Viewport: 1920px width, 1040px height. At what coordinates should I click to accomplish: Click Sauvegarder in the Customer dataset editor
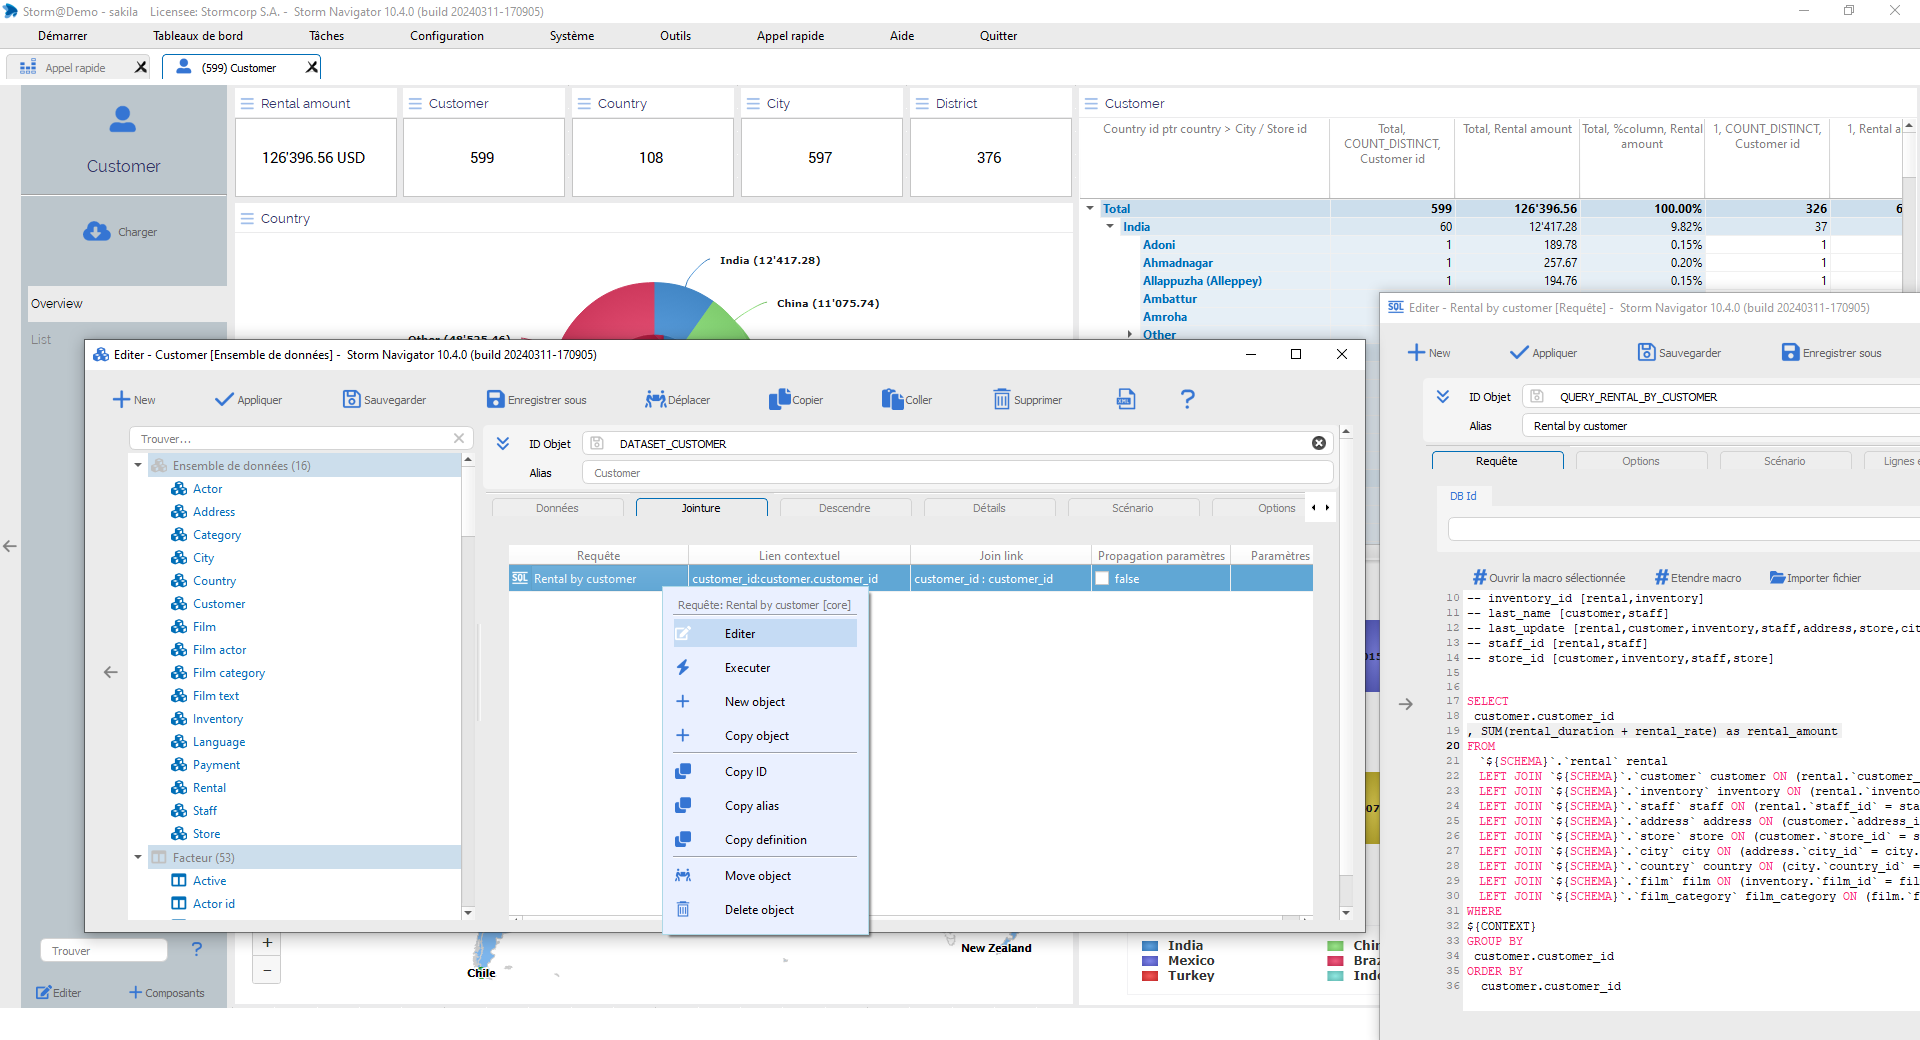click(x=384, y=400)
